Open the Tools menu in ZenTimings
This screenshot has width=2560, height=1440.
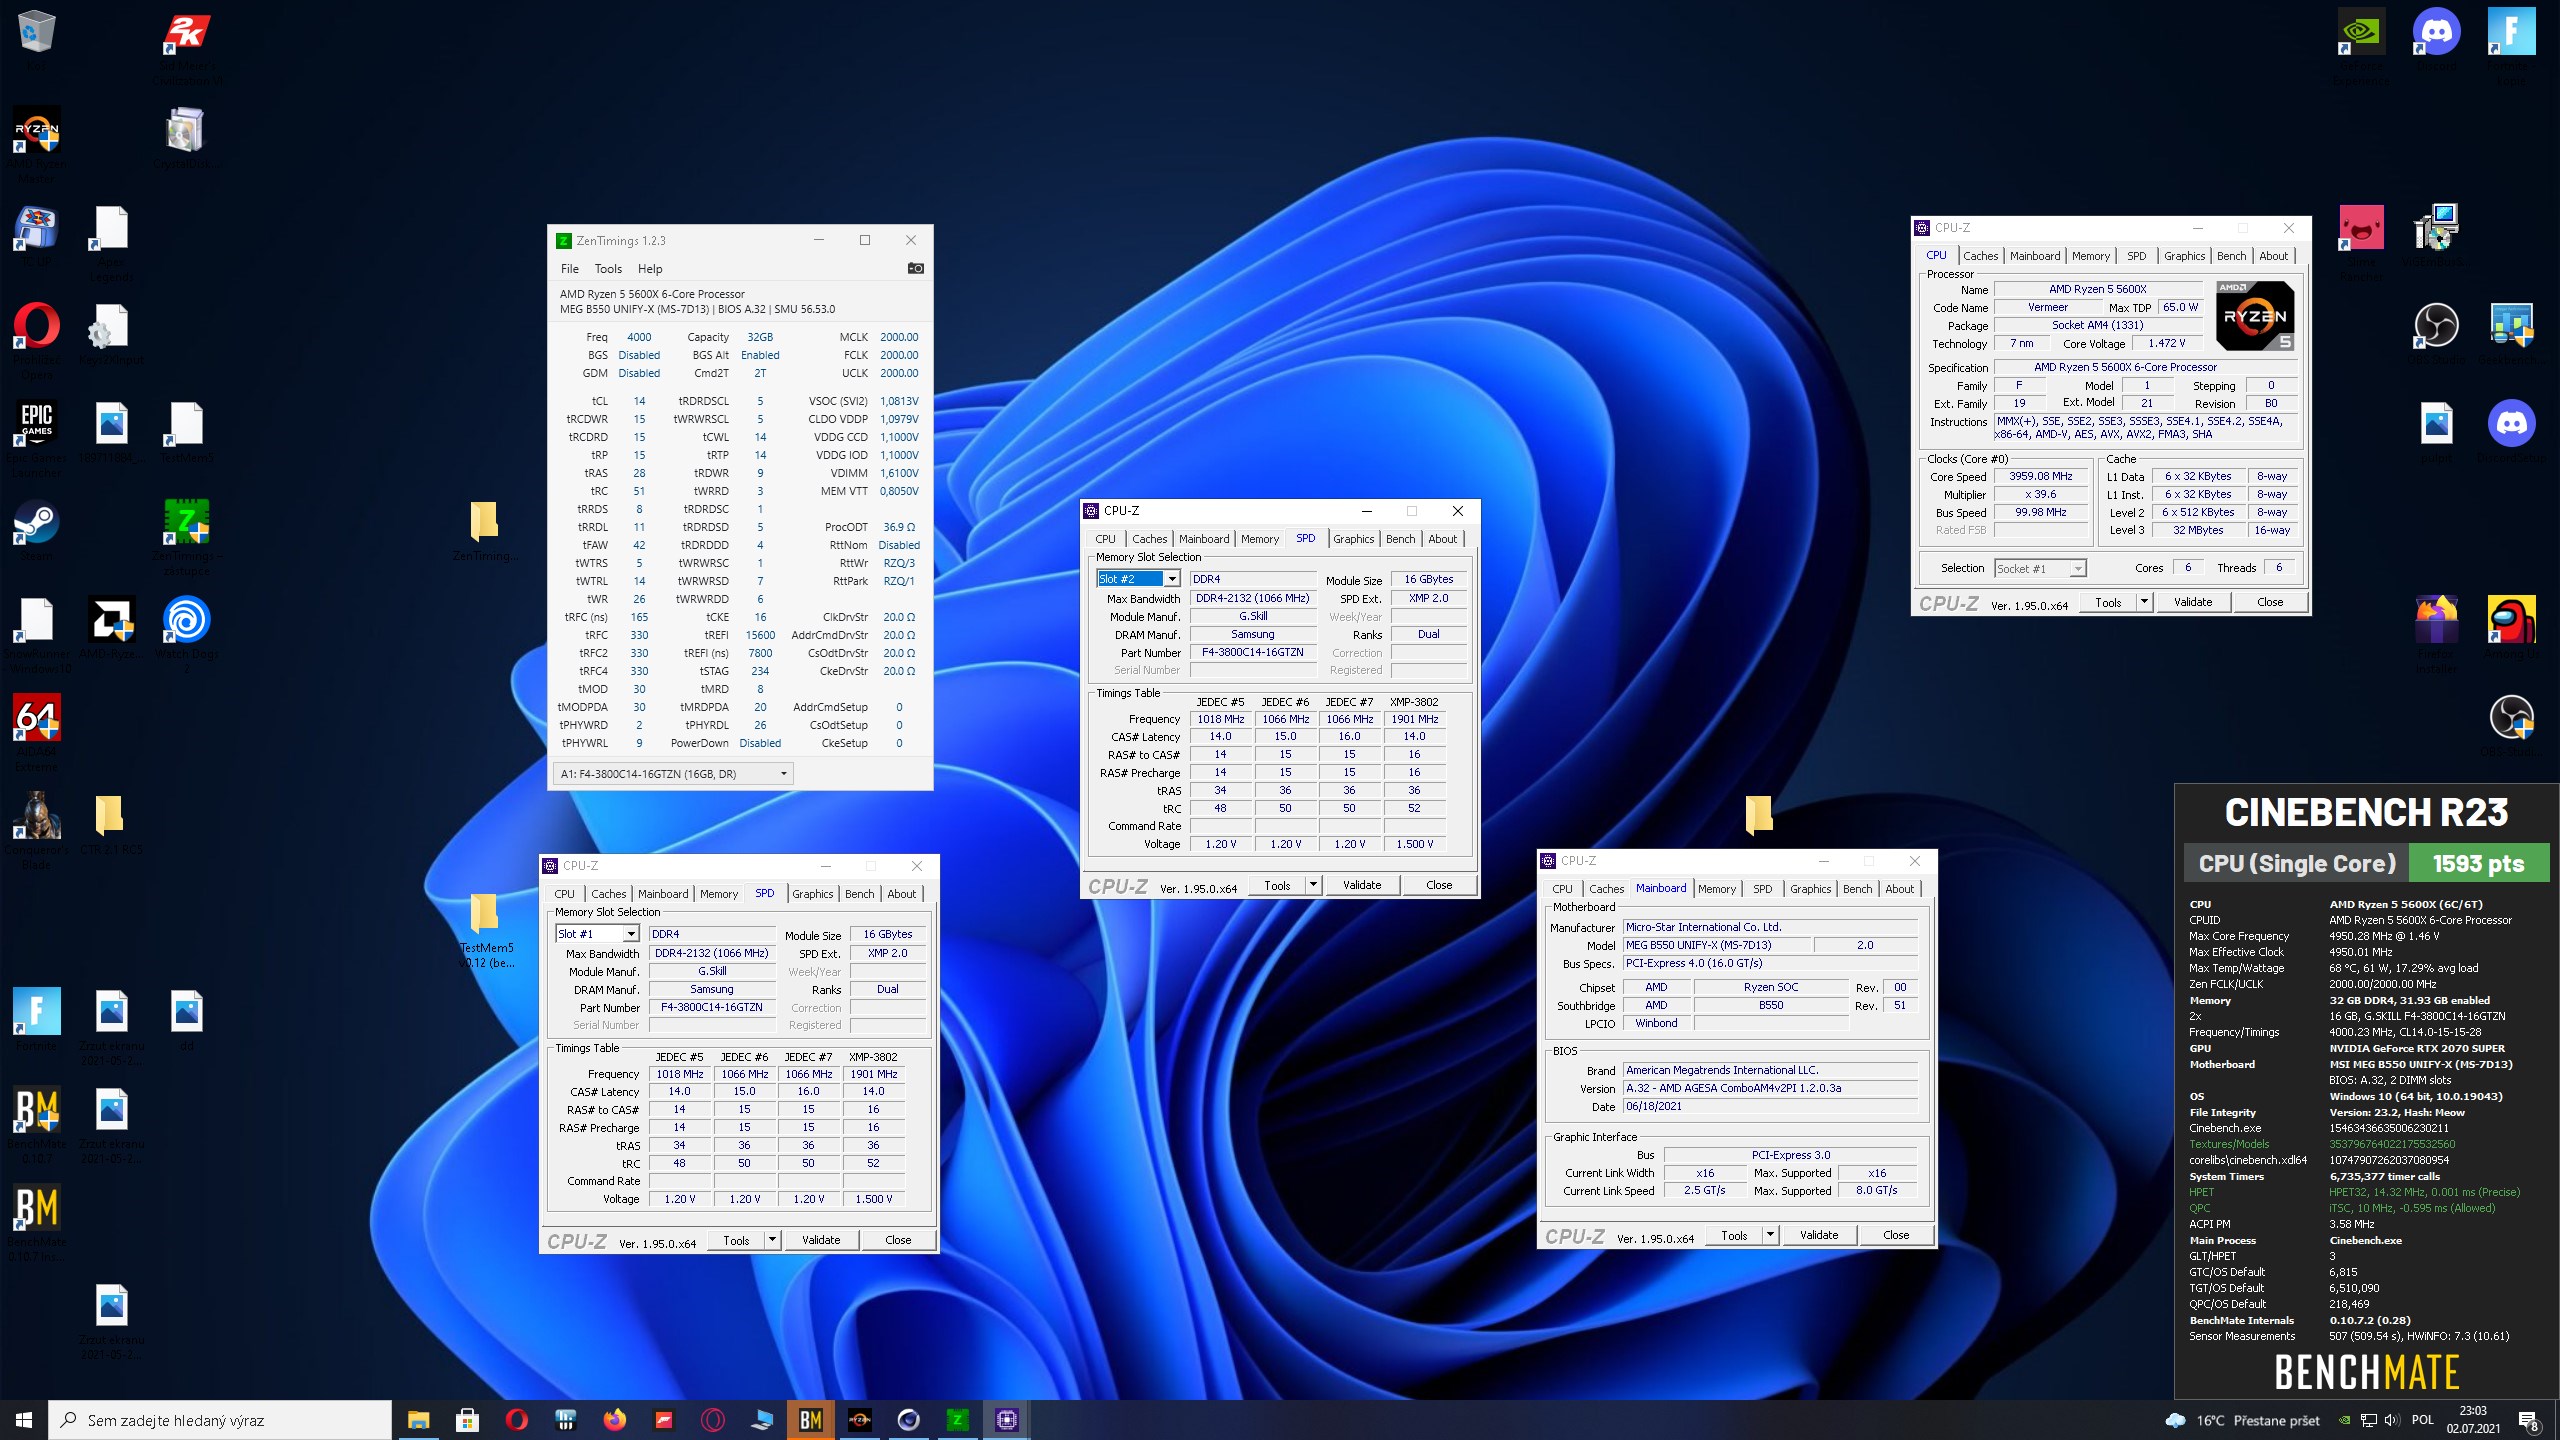point(608,268)
